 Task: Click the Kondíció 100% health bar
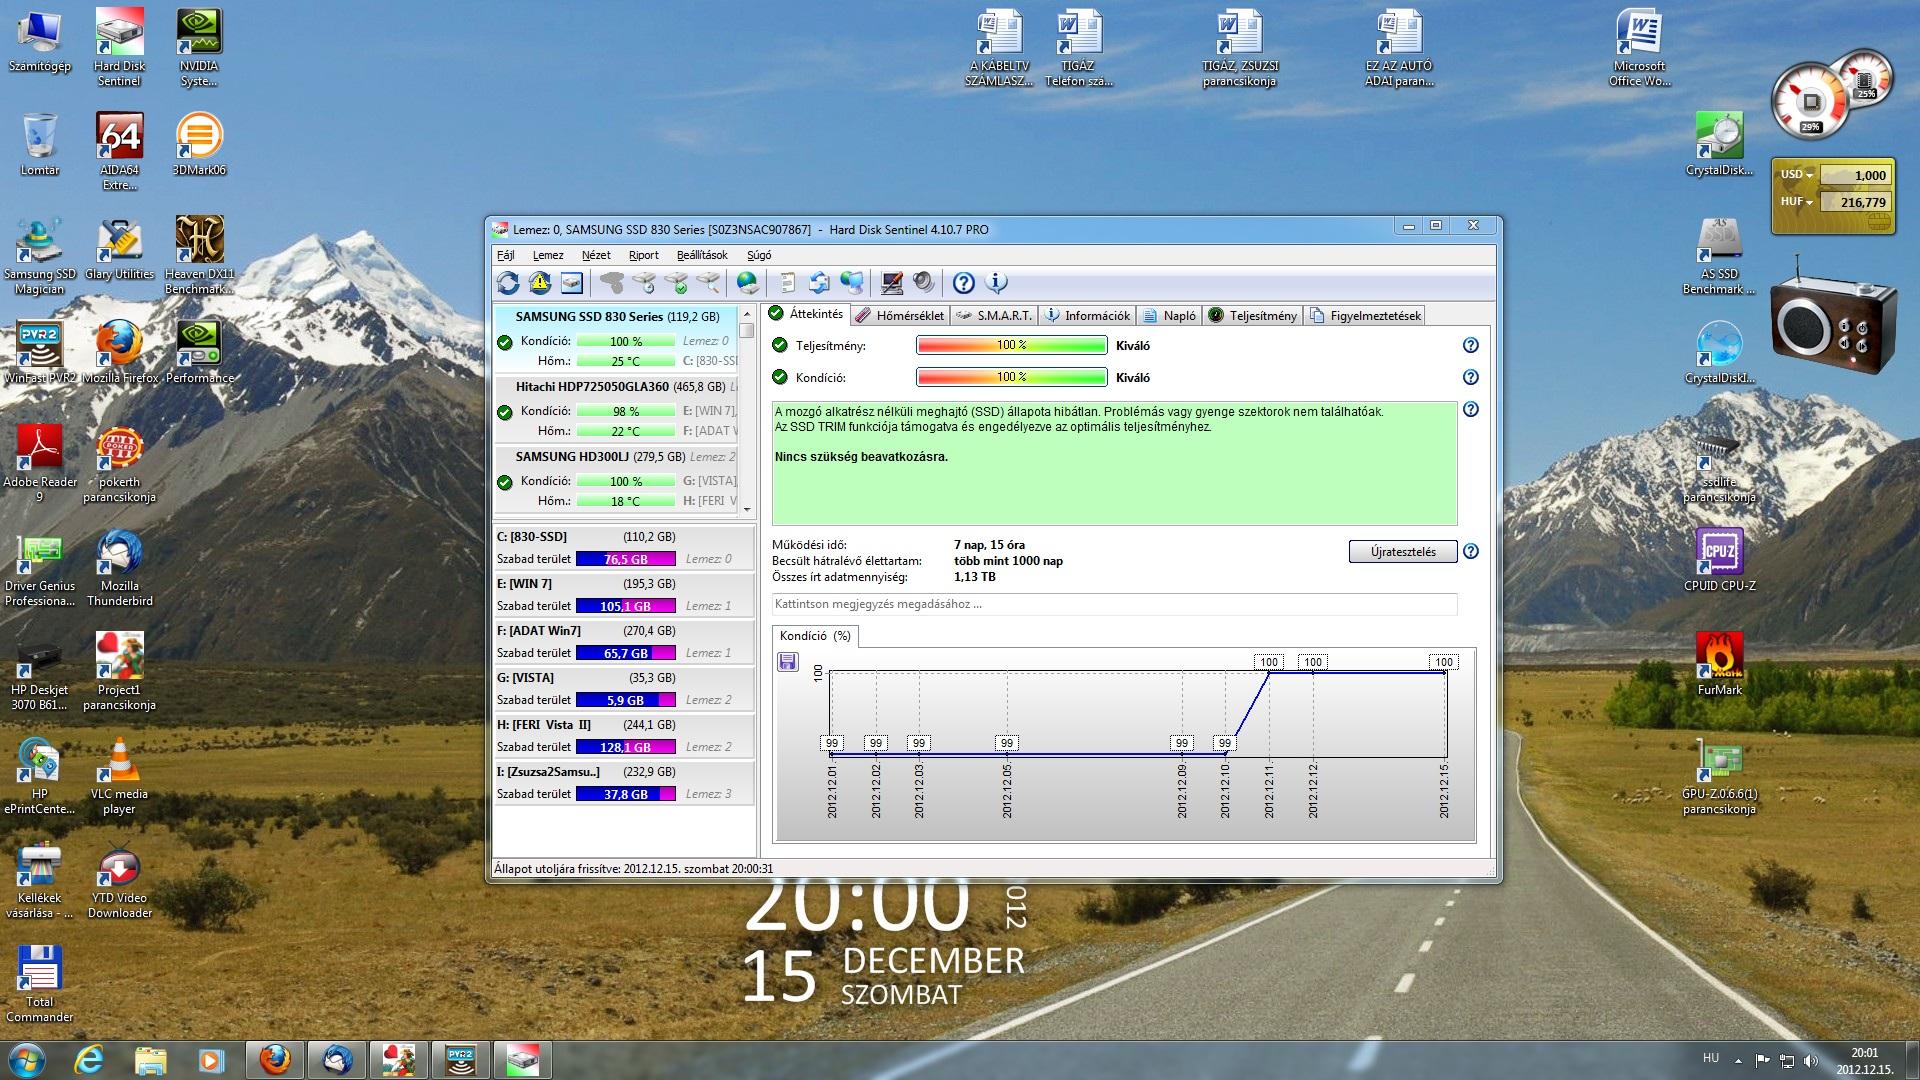pyautogui.click(x=1011, y=377)
